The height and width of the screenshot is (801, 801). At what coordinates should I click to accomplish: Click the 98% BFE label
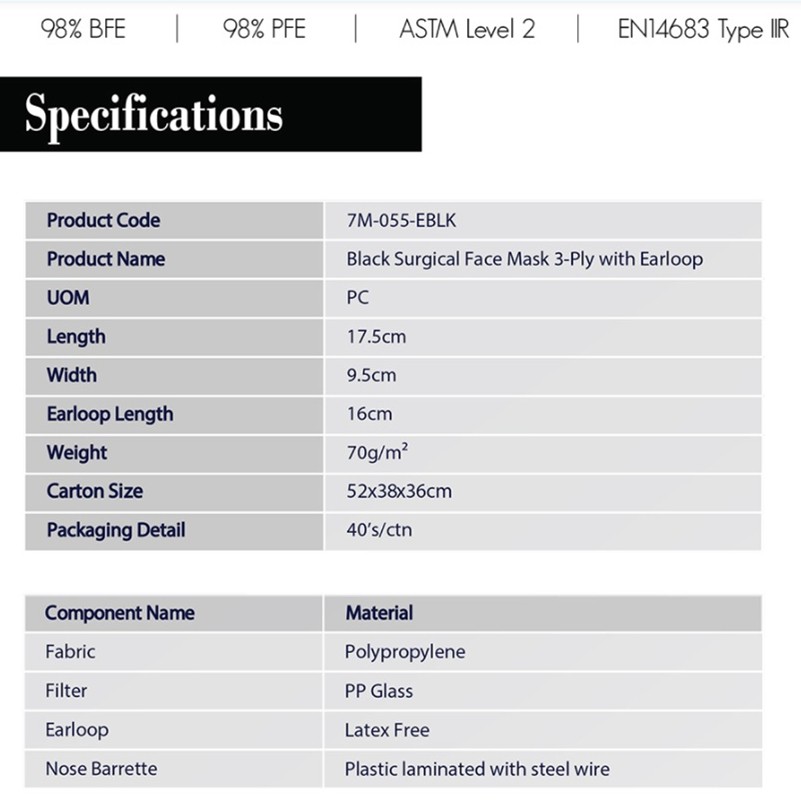[x=83, y=29]
